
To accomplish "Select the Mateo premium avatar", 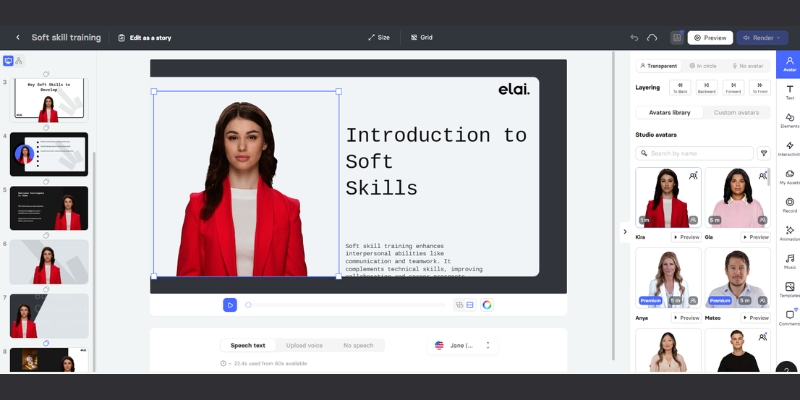I will pos(738,278).
